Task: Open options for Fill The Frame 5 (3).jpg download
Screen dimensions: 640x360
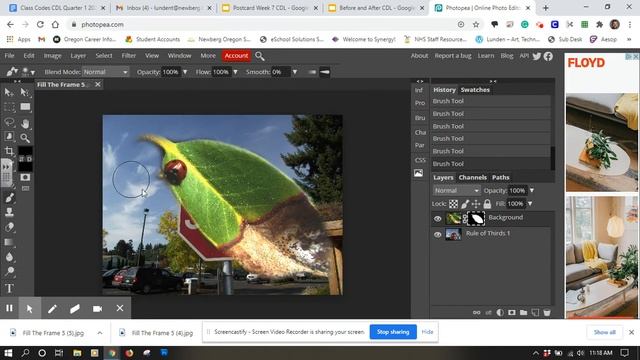Action: pyautogui.click(x=100, y=333)
